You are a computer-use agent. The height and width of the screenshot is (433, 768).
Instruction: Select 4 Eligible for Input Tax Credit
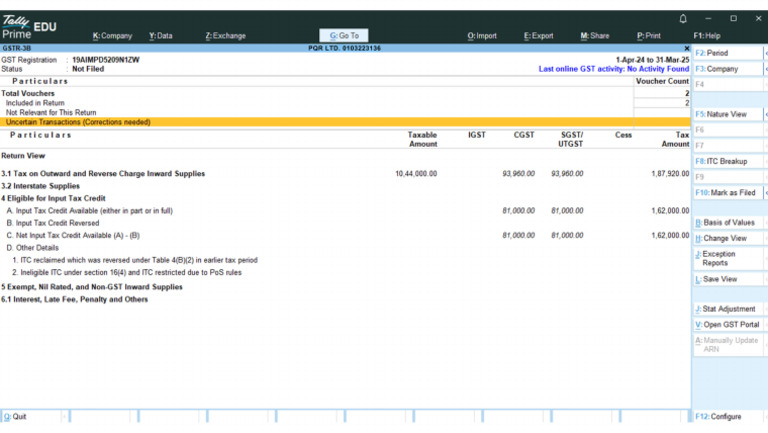coord(345,198)
